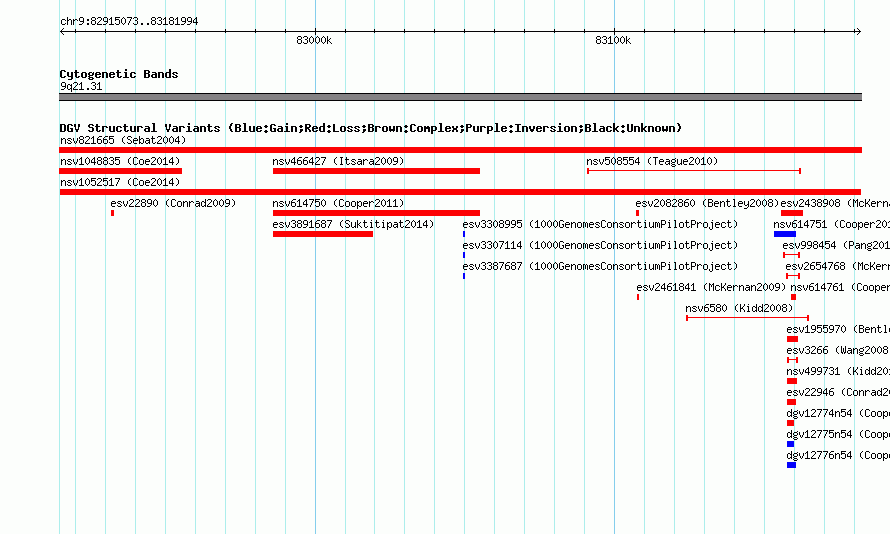Open nsv499731 variant label
Screen dimensions: 890x534
pyautogui.click(x=838, y=371)
